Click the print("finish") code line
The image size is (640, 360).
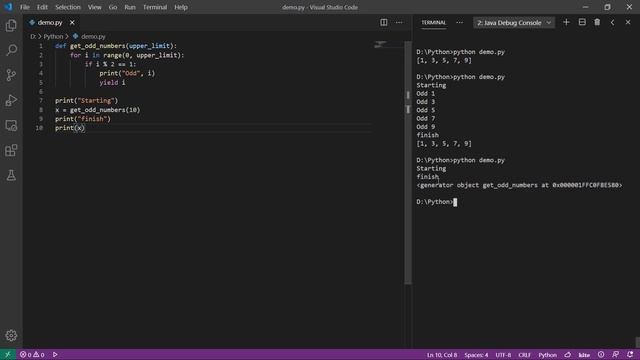83,119
